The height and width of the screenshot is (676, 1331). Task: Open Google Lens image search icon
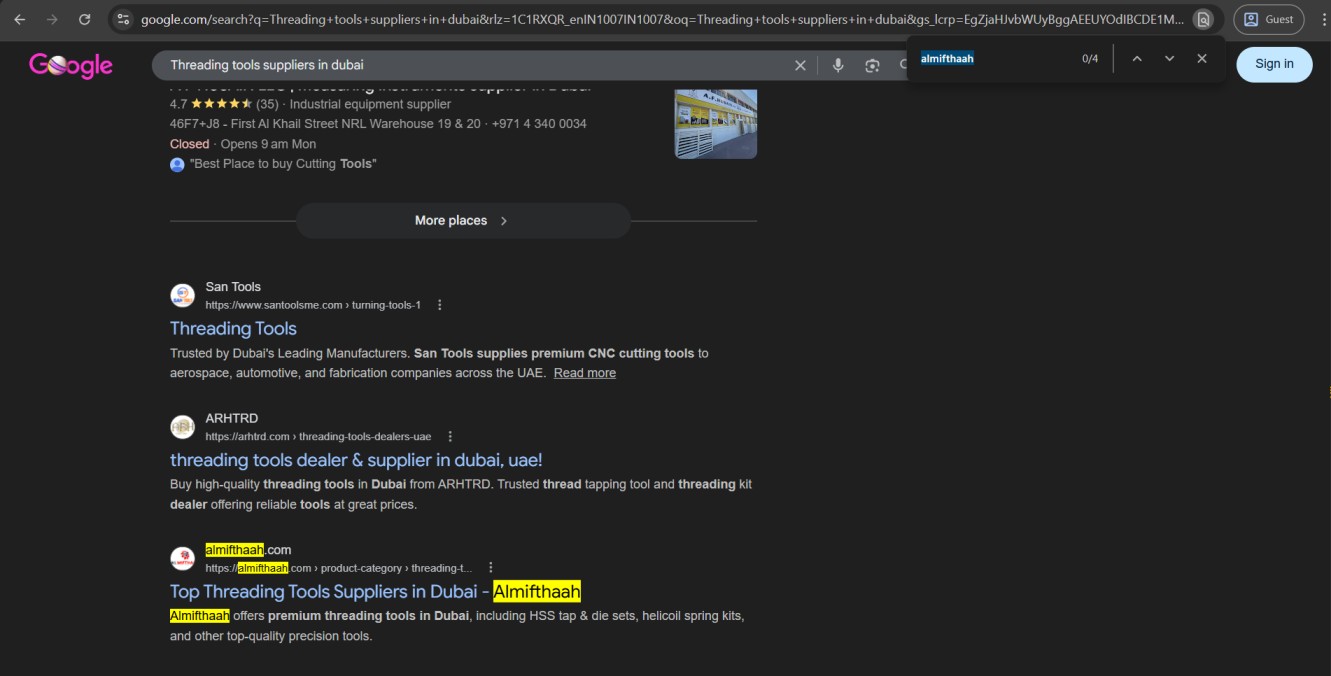pyautogui.click(x=872, y=65)
